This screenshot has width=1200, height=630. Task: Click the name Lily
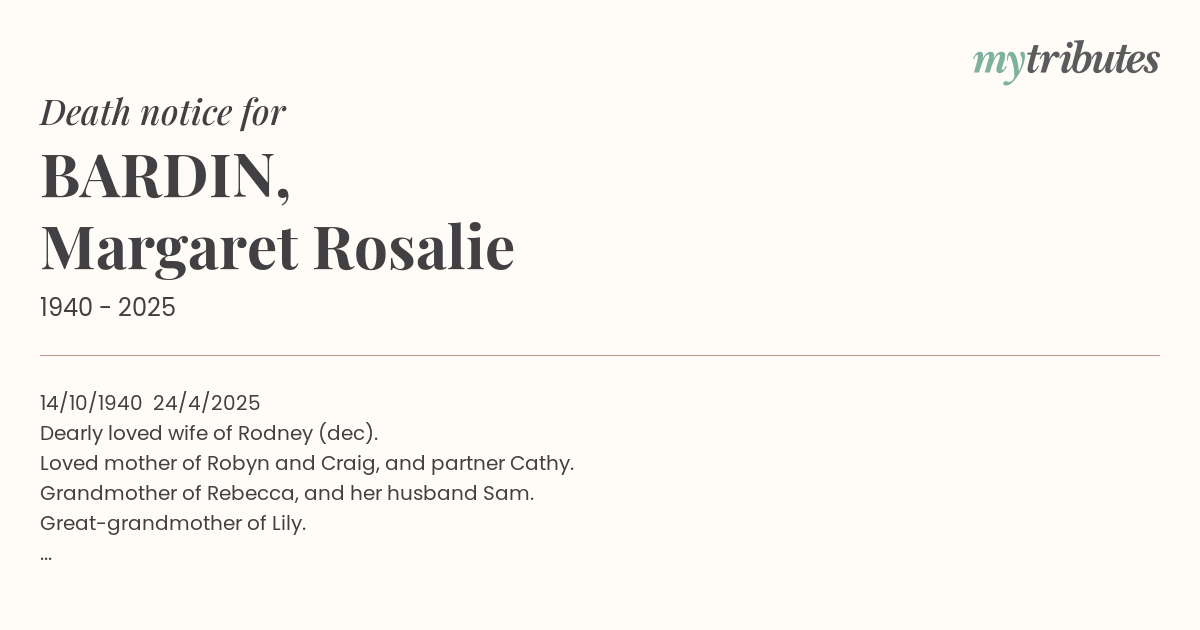point(284,523)
